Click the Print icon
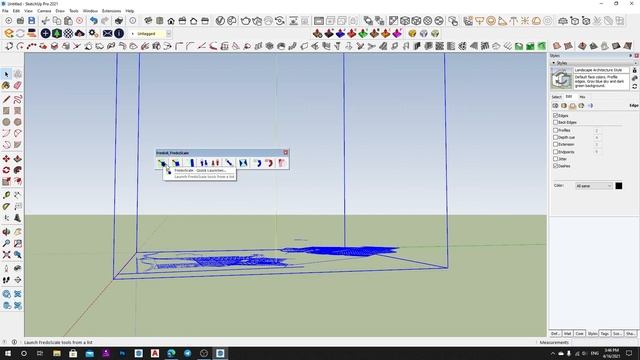Image resolution: width=640 pixels, height=360 pixels. click(x=118, y=20)
